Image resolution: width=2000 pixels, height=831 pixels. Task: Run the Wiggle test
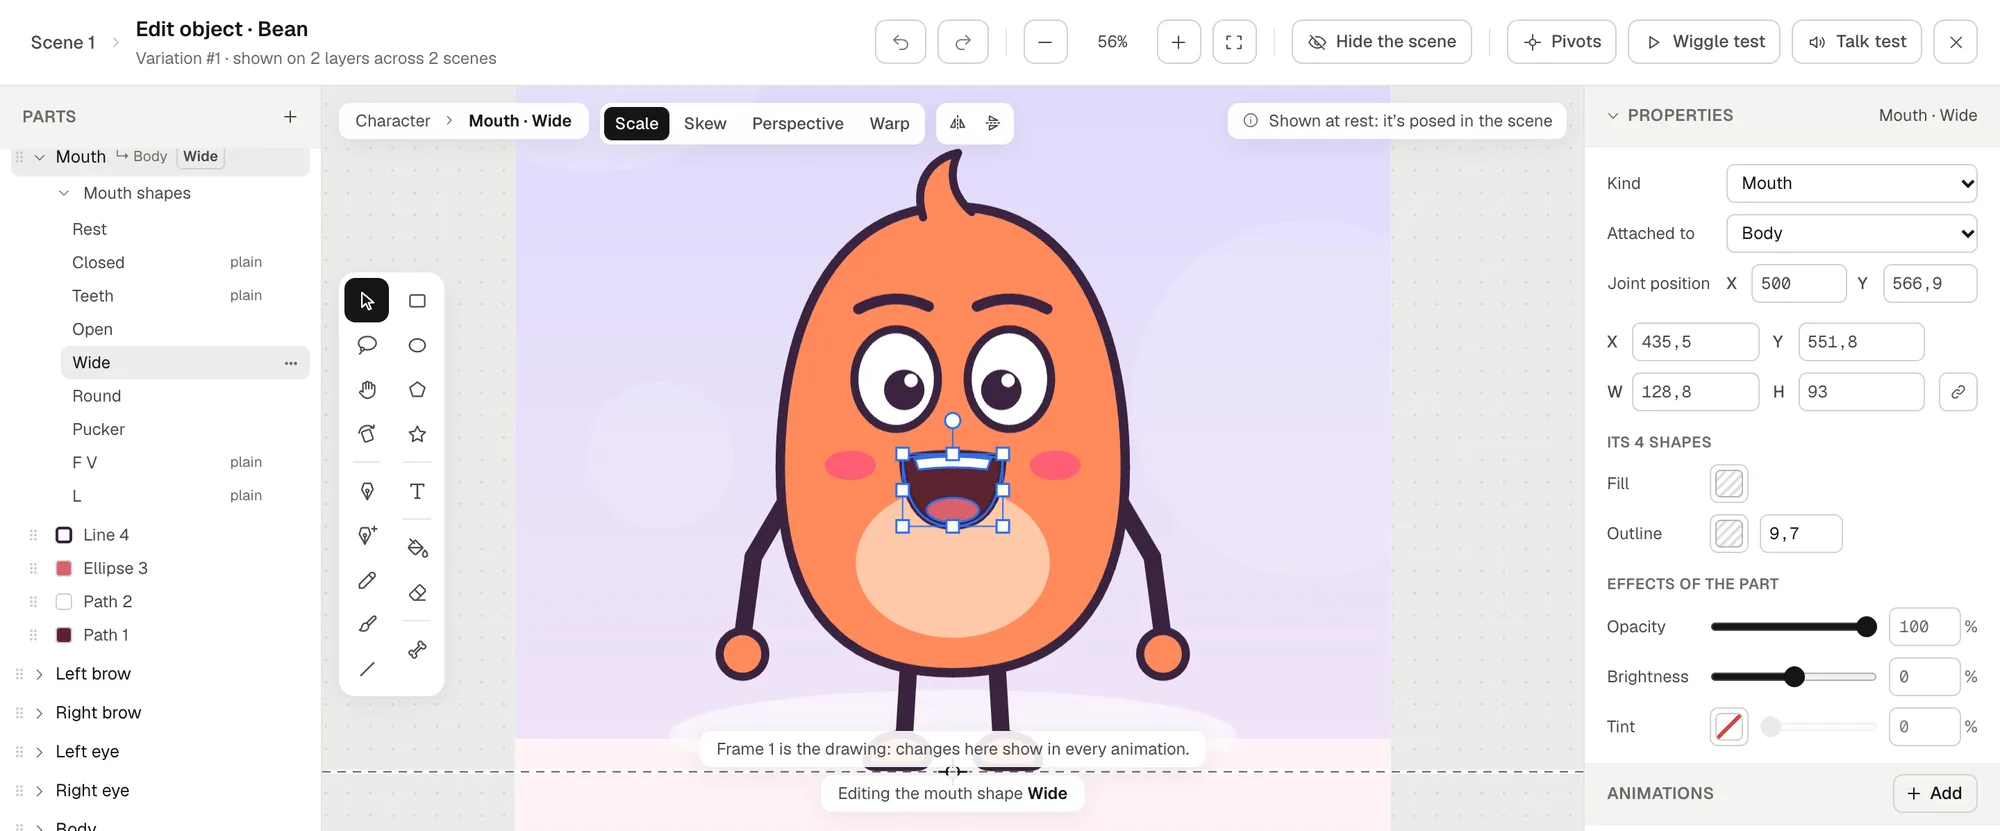pyautogui.click(x=1704, y=42)
